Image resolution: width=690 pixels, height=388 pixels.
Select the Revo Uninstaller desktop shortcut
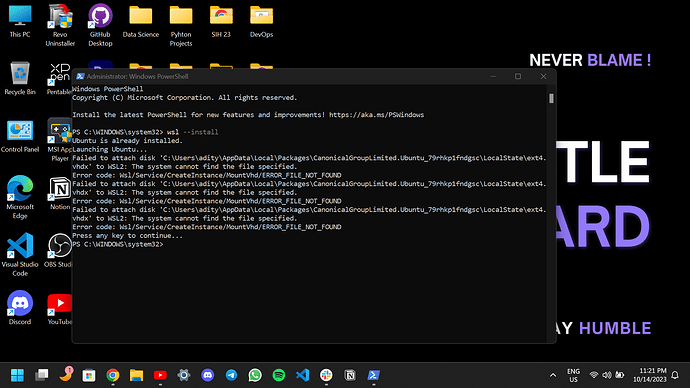coord(60,25)
